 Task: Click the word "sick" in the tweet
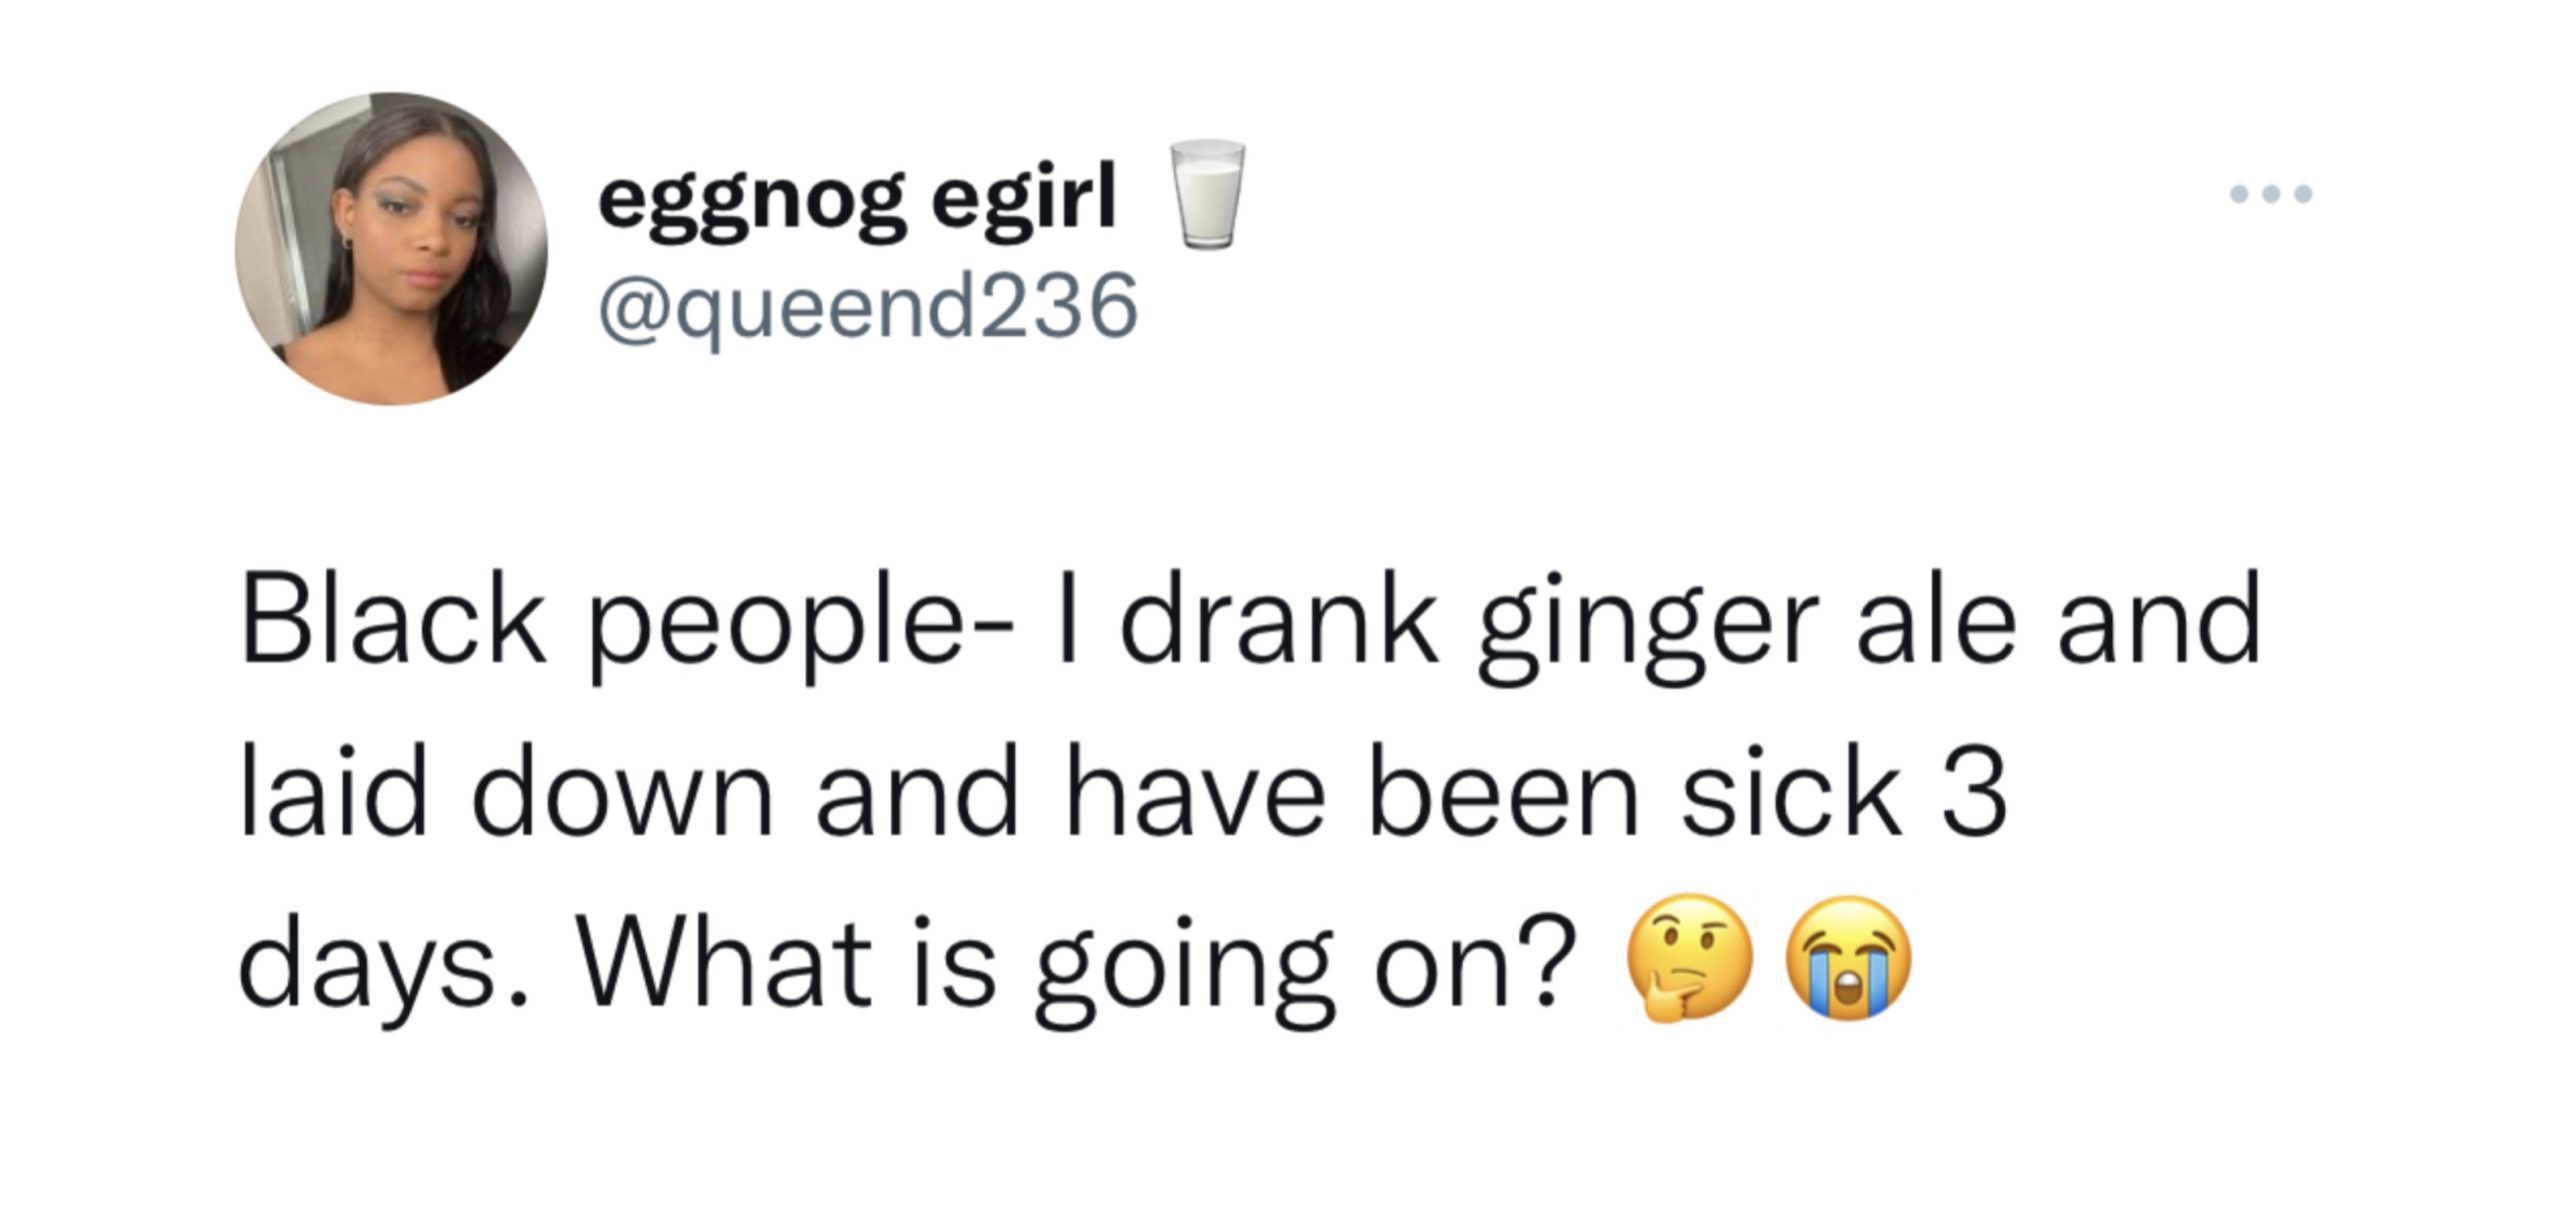[1790, 790]
